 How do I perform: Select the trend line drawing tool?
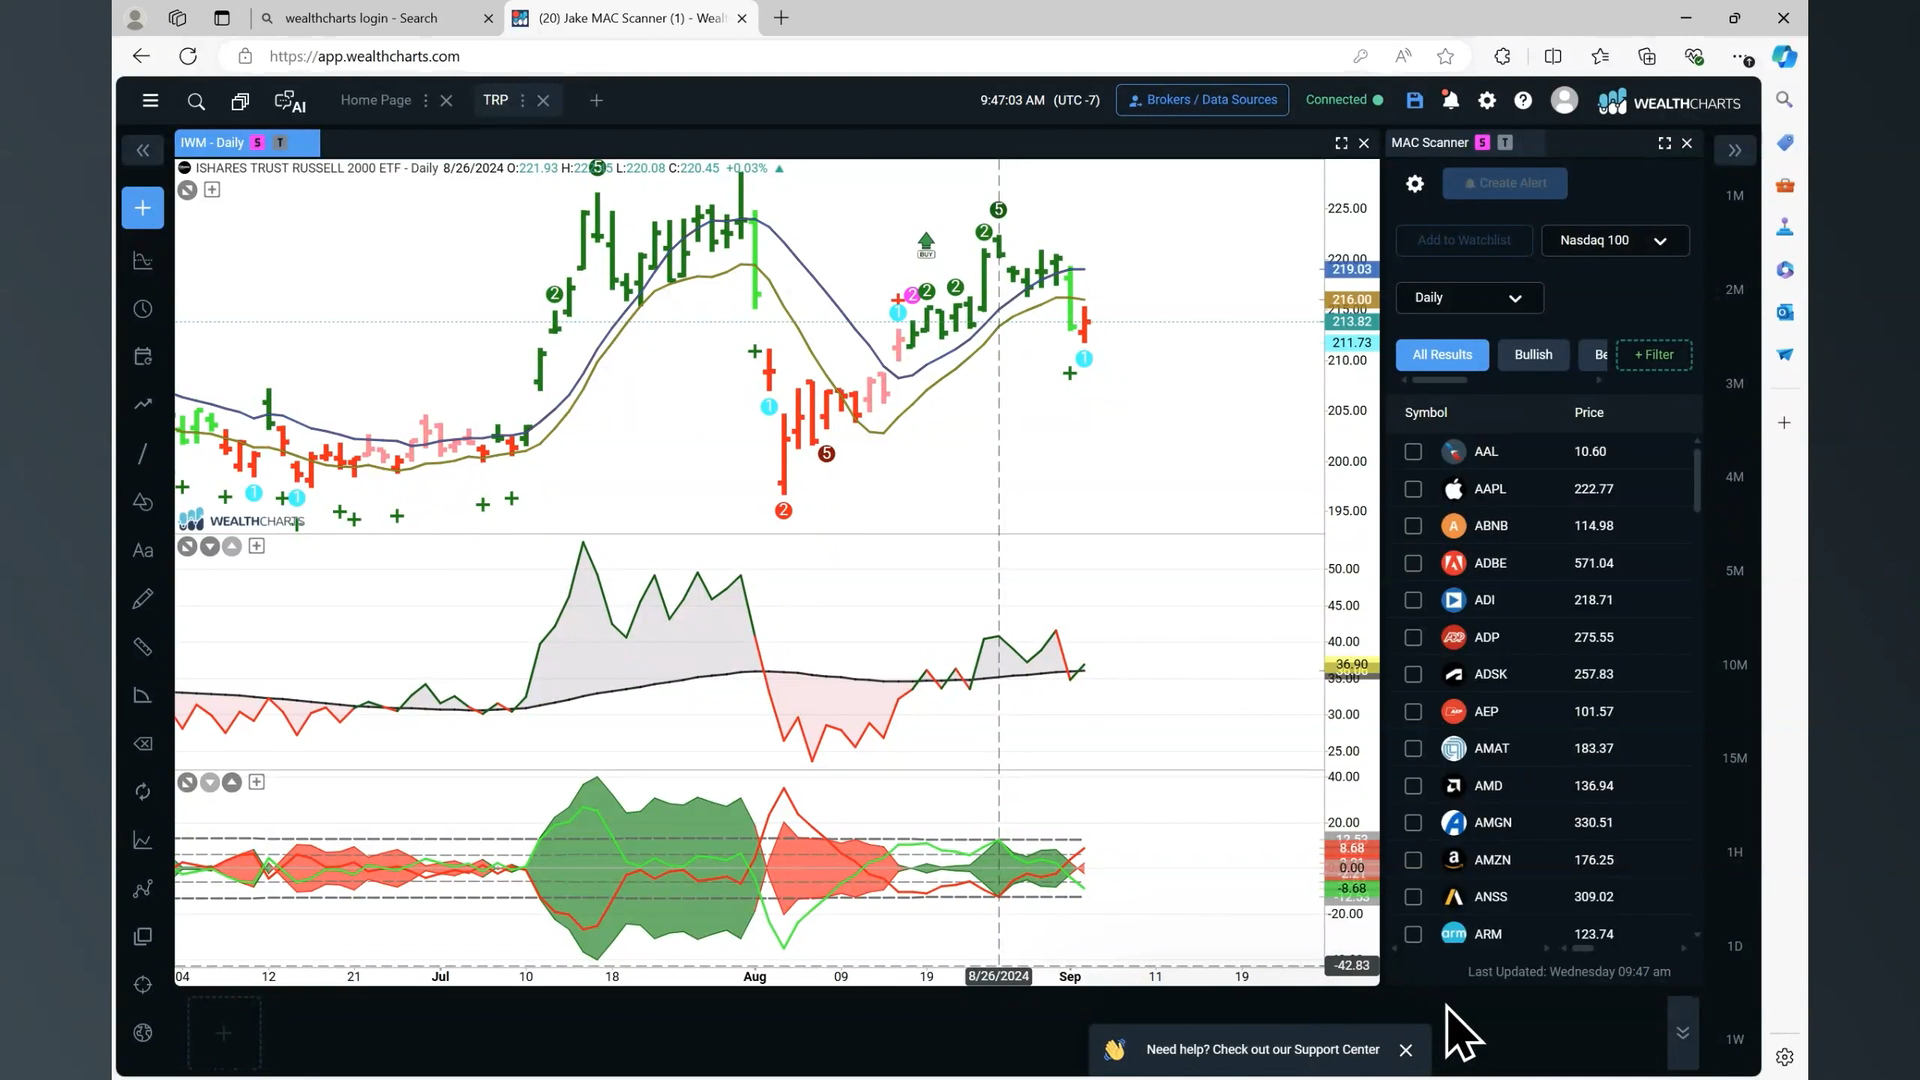(x=143, y=453)
